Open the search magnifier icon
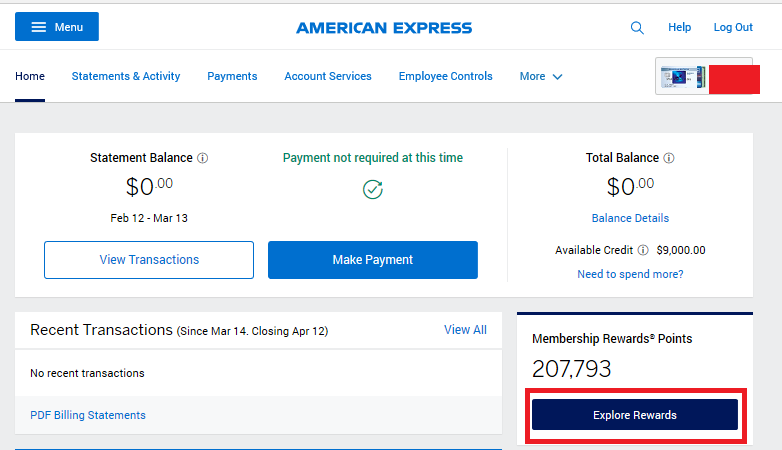The height and width of the screenshot is (450, 782). click(637, 28)
